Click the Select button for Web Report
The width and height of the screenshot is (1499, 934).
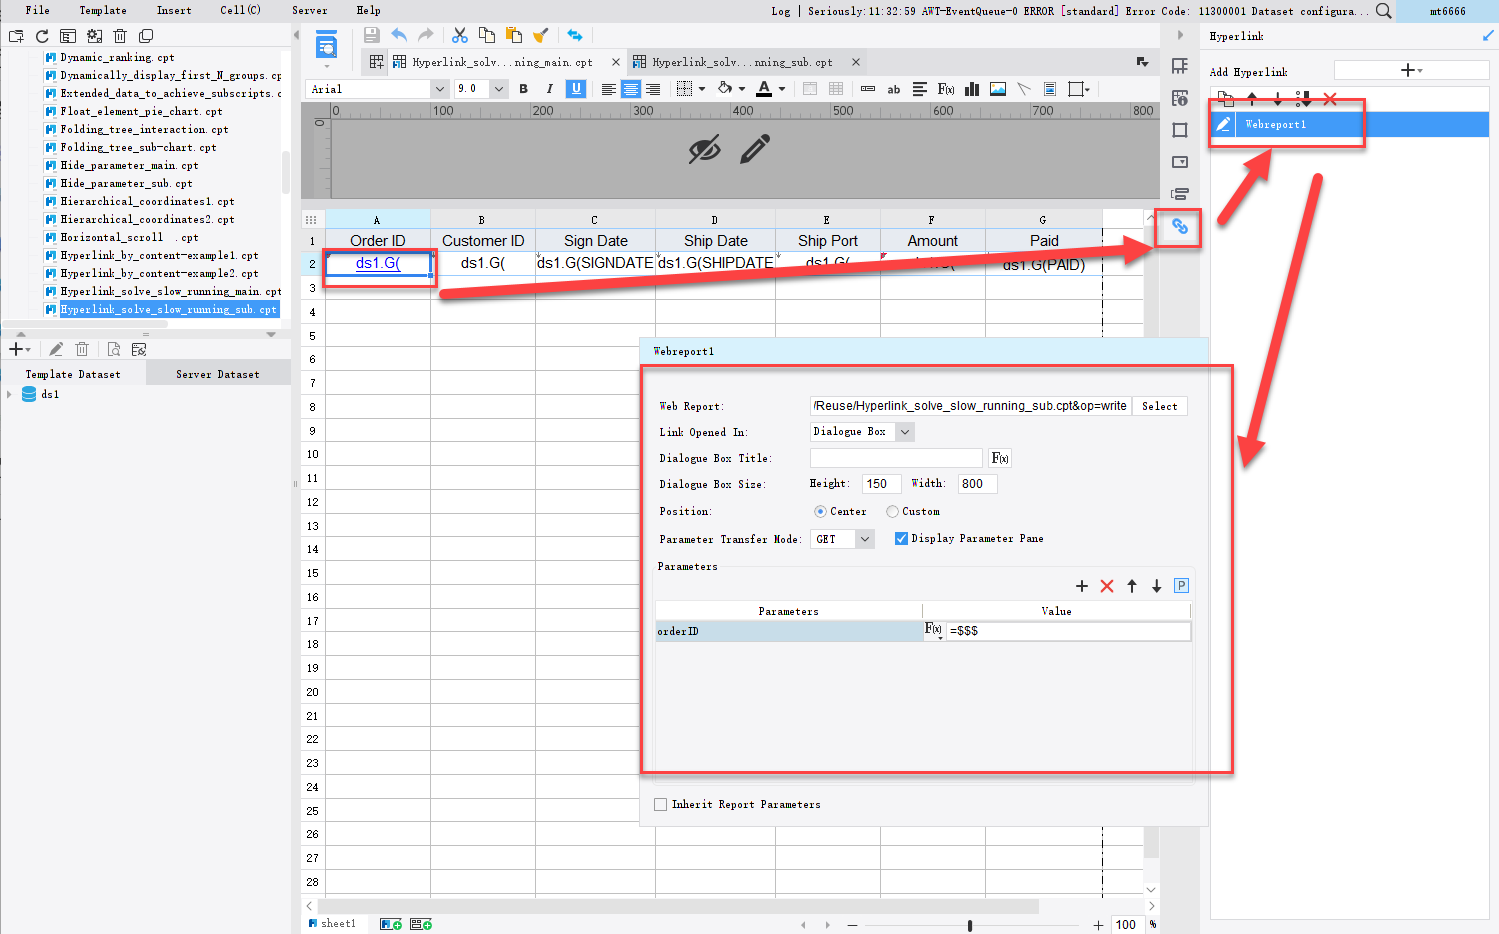click(x=1159, y=406)
